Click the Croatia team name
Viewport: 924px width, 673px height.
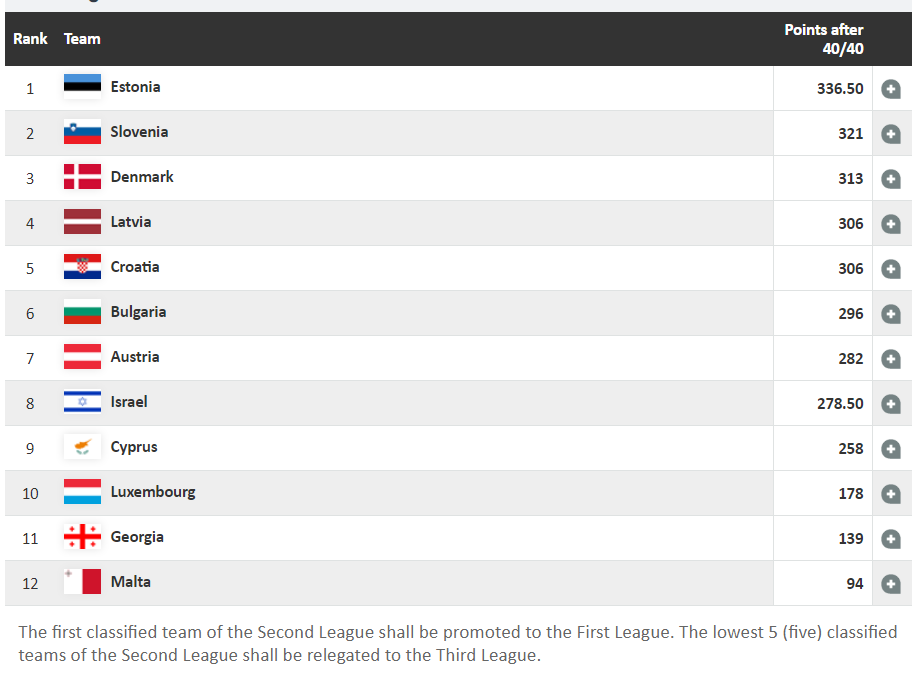[x=135, y=267]
